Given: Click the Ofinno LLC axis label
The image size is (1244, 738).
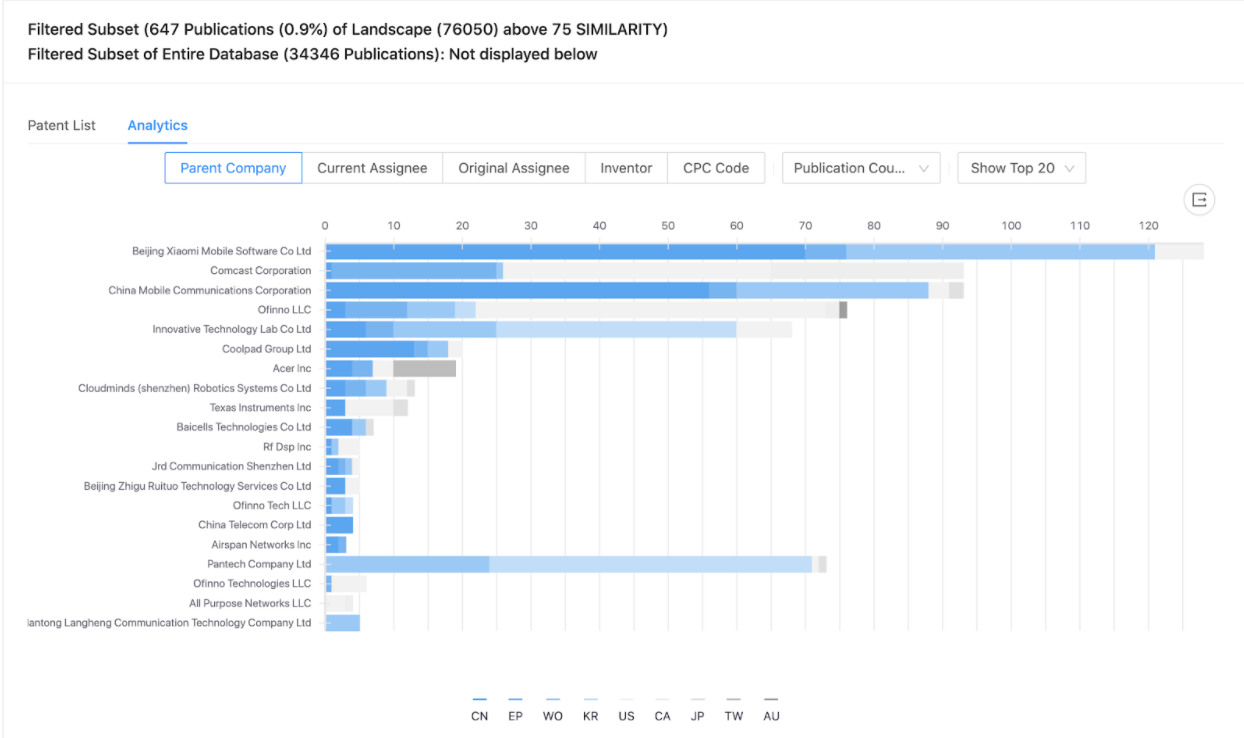Looking at the screenshot, I should coord(284,310).
